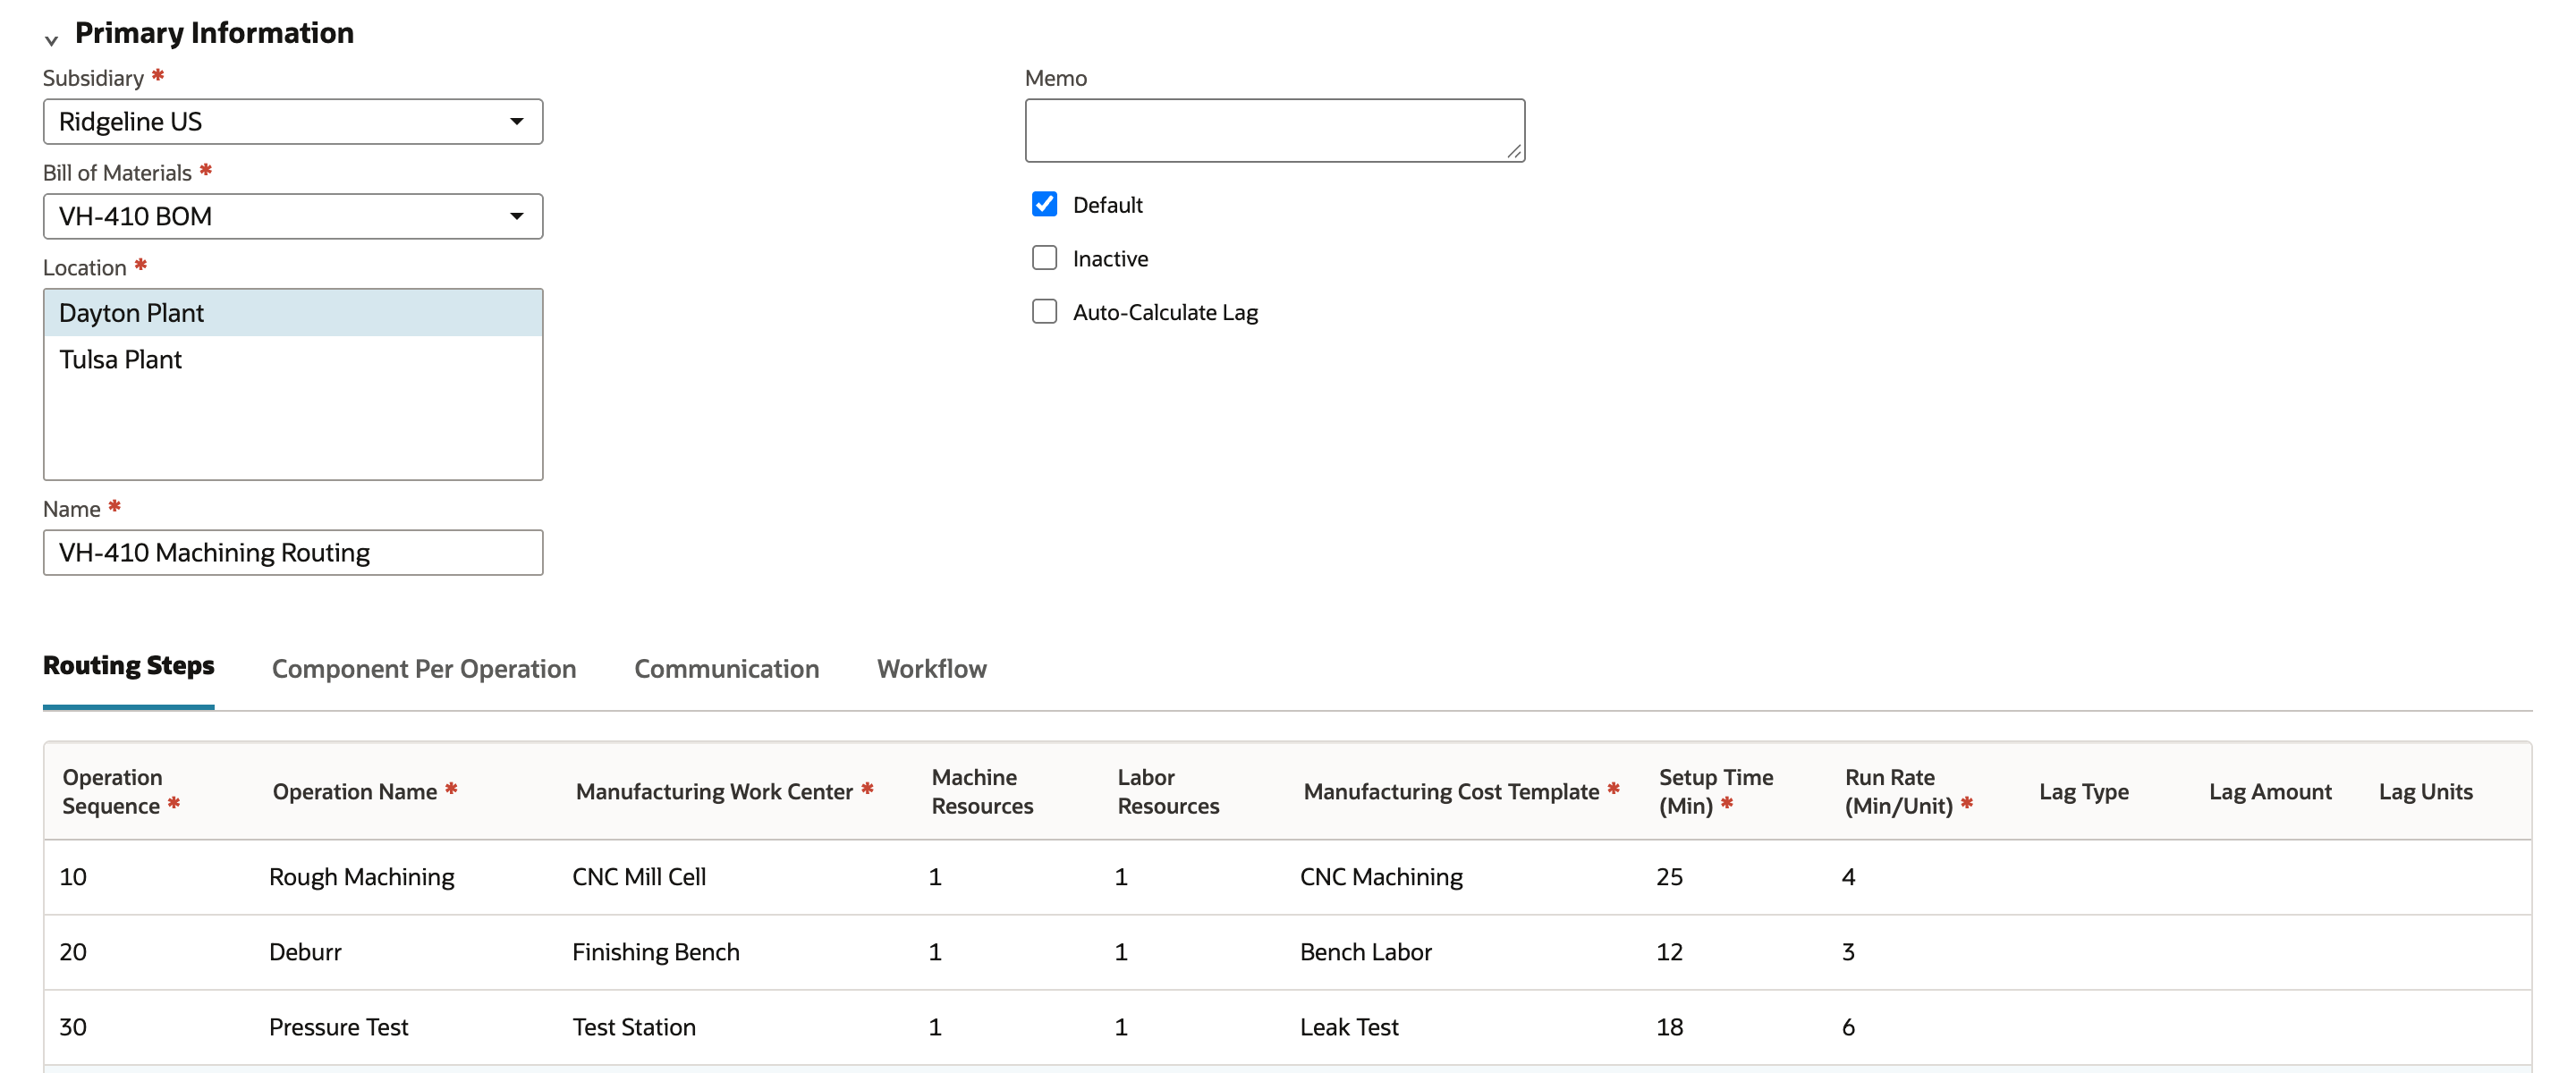Click the Name input field
Viewport: 2576px width, 1073px height.
[293, 552]
